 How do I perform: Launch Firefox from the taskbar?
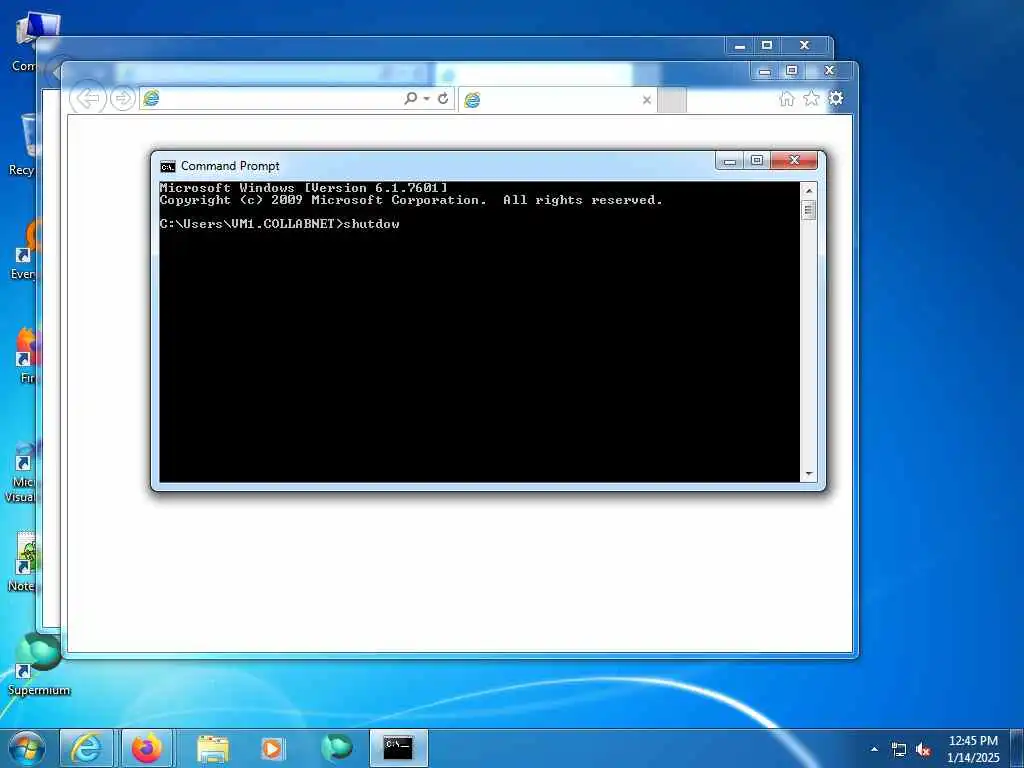147,748
